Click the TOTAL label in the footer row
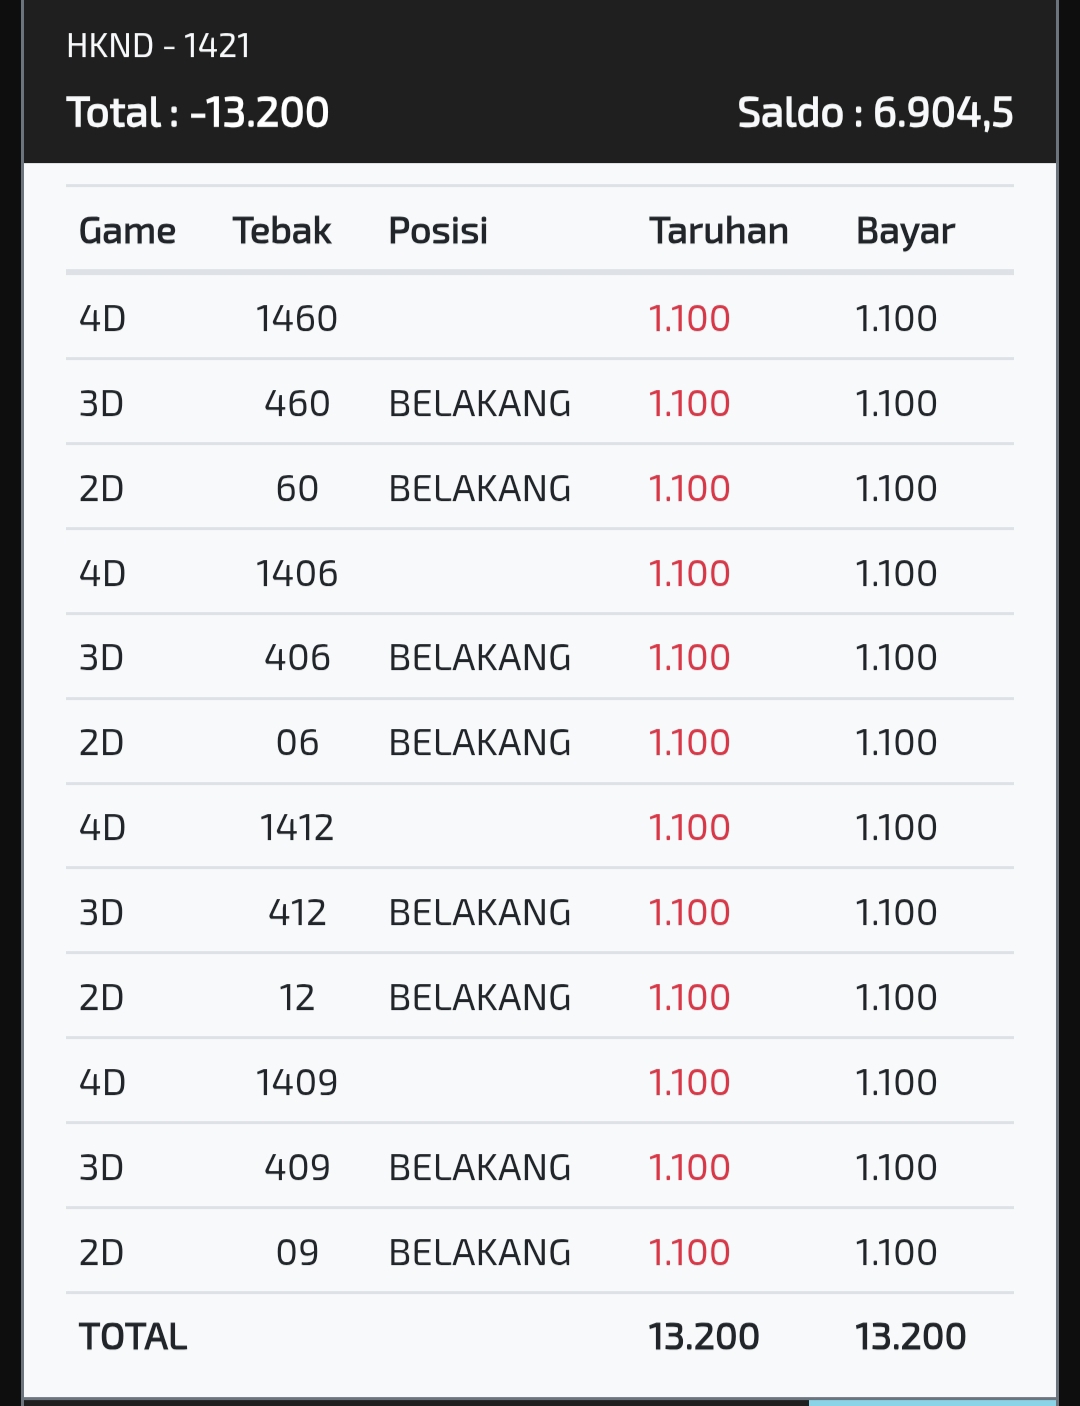The height and width of the screenshot is (1406, 1080). pos(133,1337)
